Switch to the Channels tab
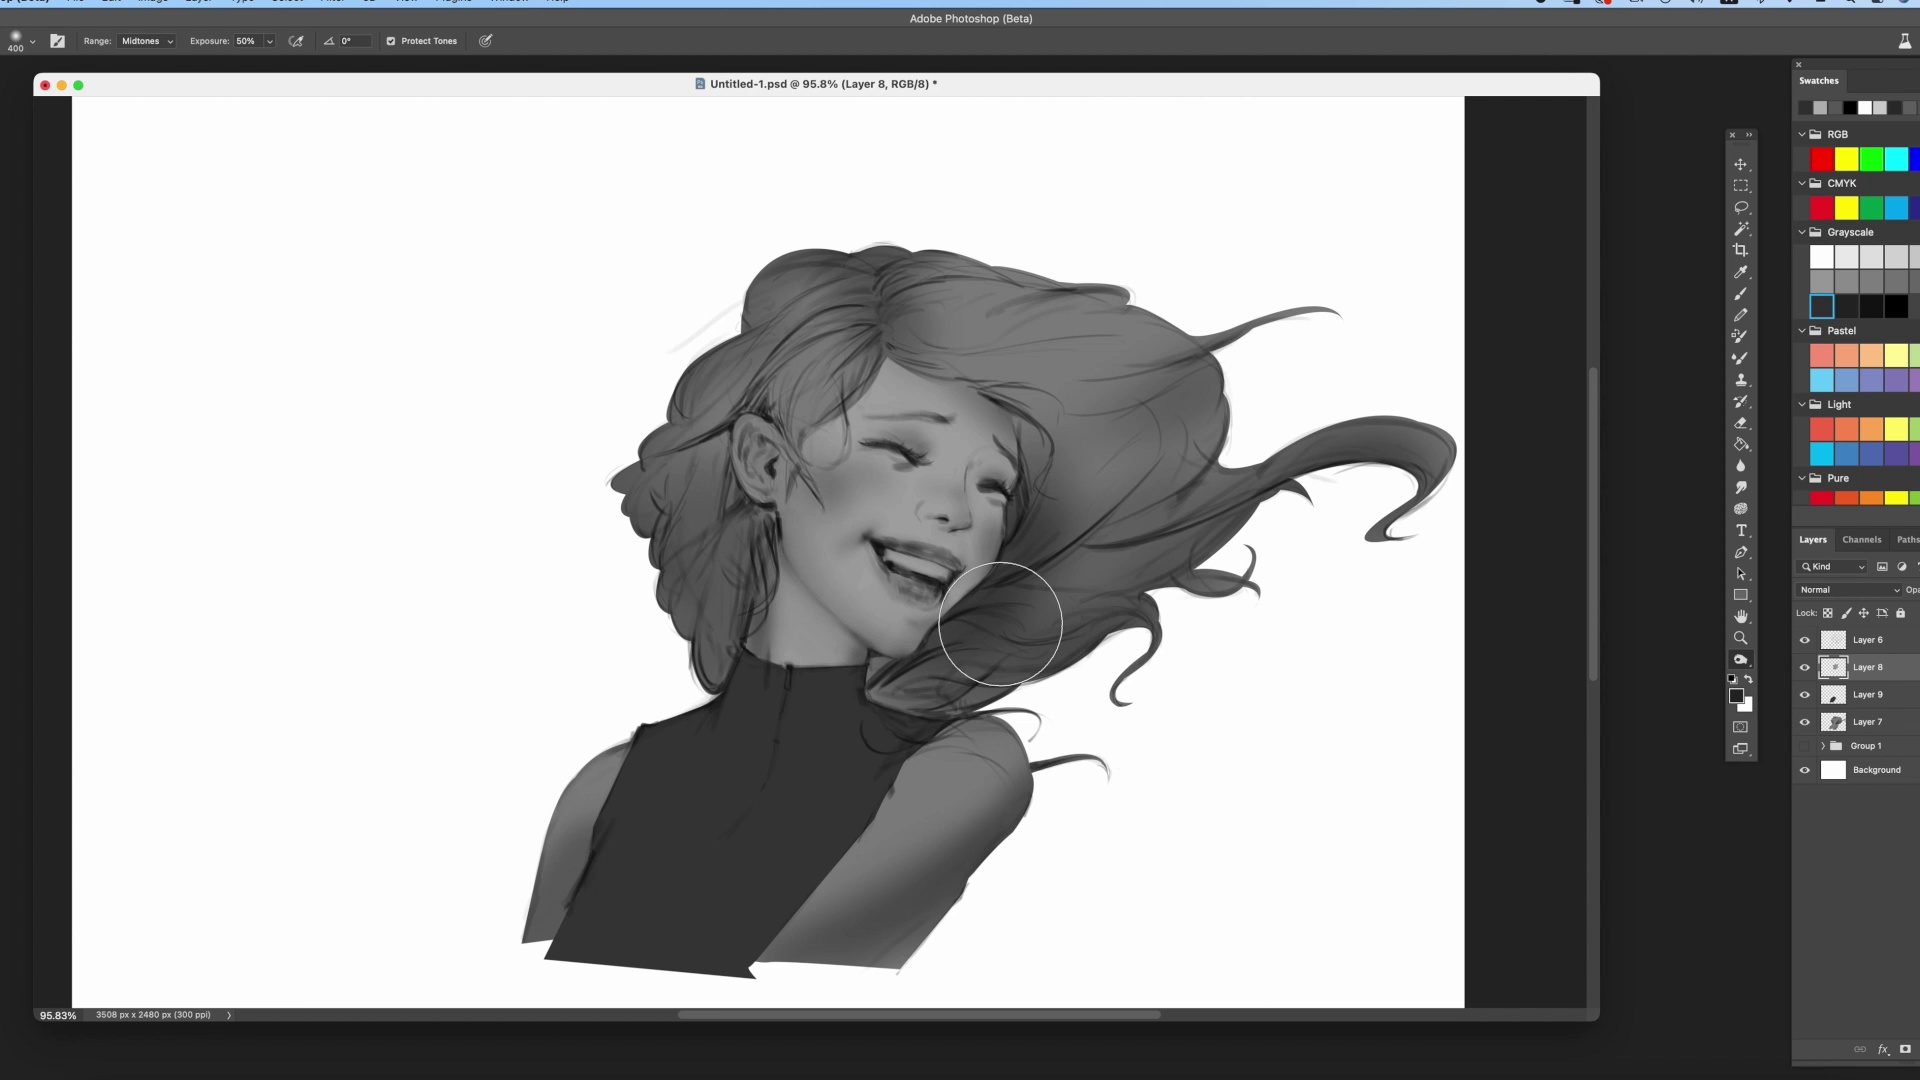Viewport: 1920px width, 1080px height. click(x=1861, y=540)
